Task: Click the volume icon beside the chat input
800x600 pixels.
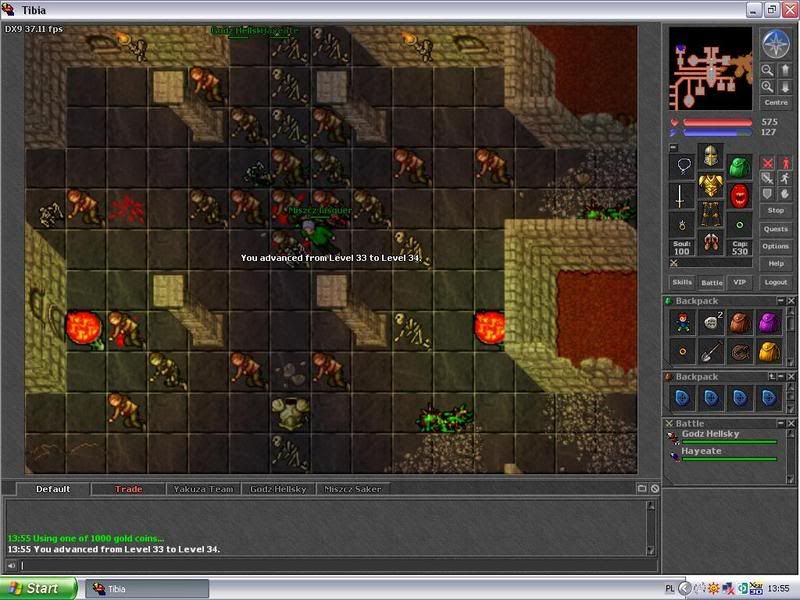Action: (x=11, y=565)
